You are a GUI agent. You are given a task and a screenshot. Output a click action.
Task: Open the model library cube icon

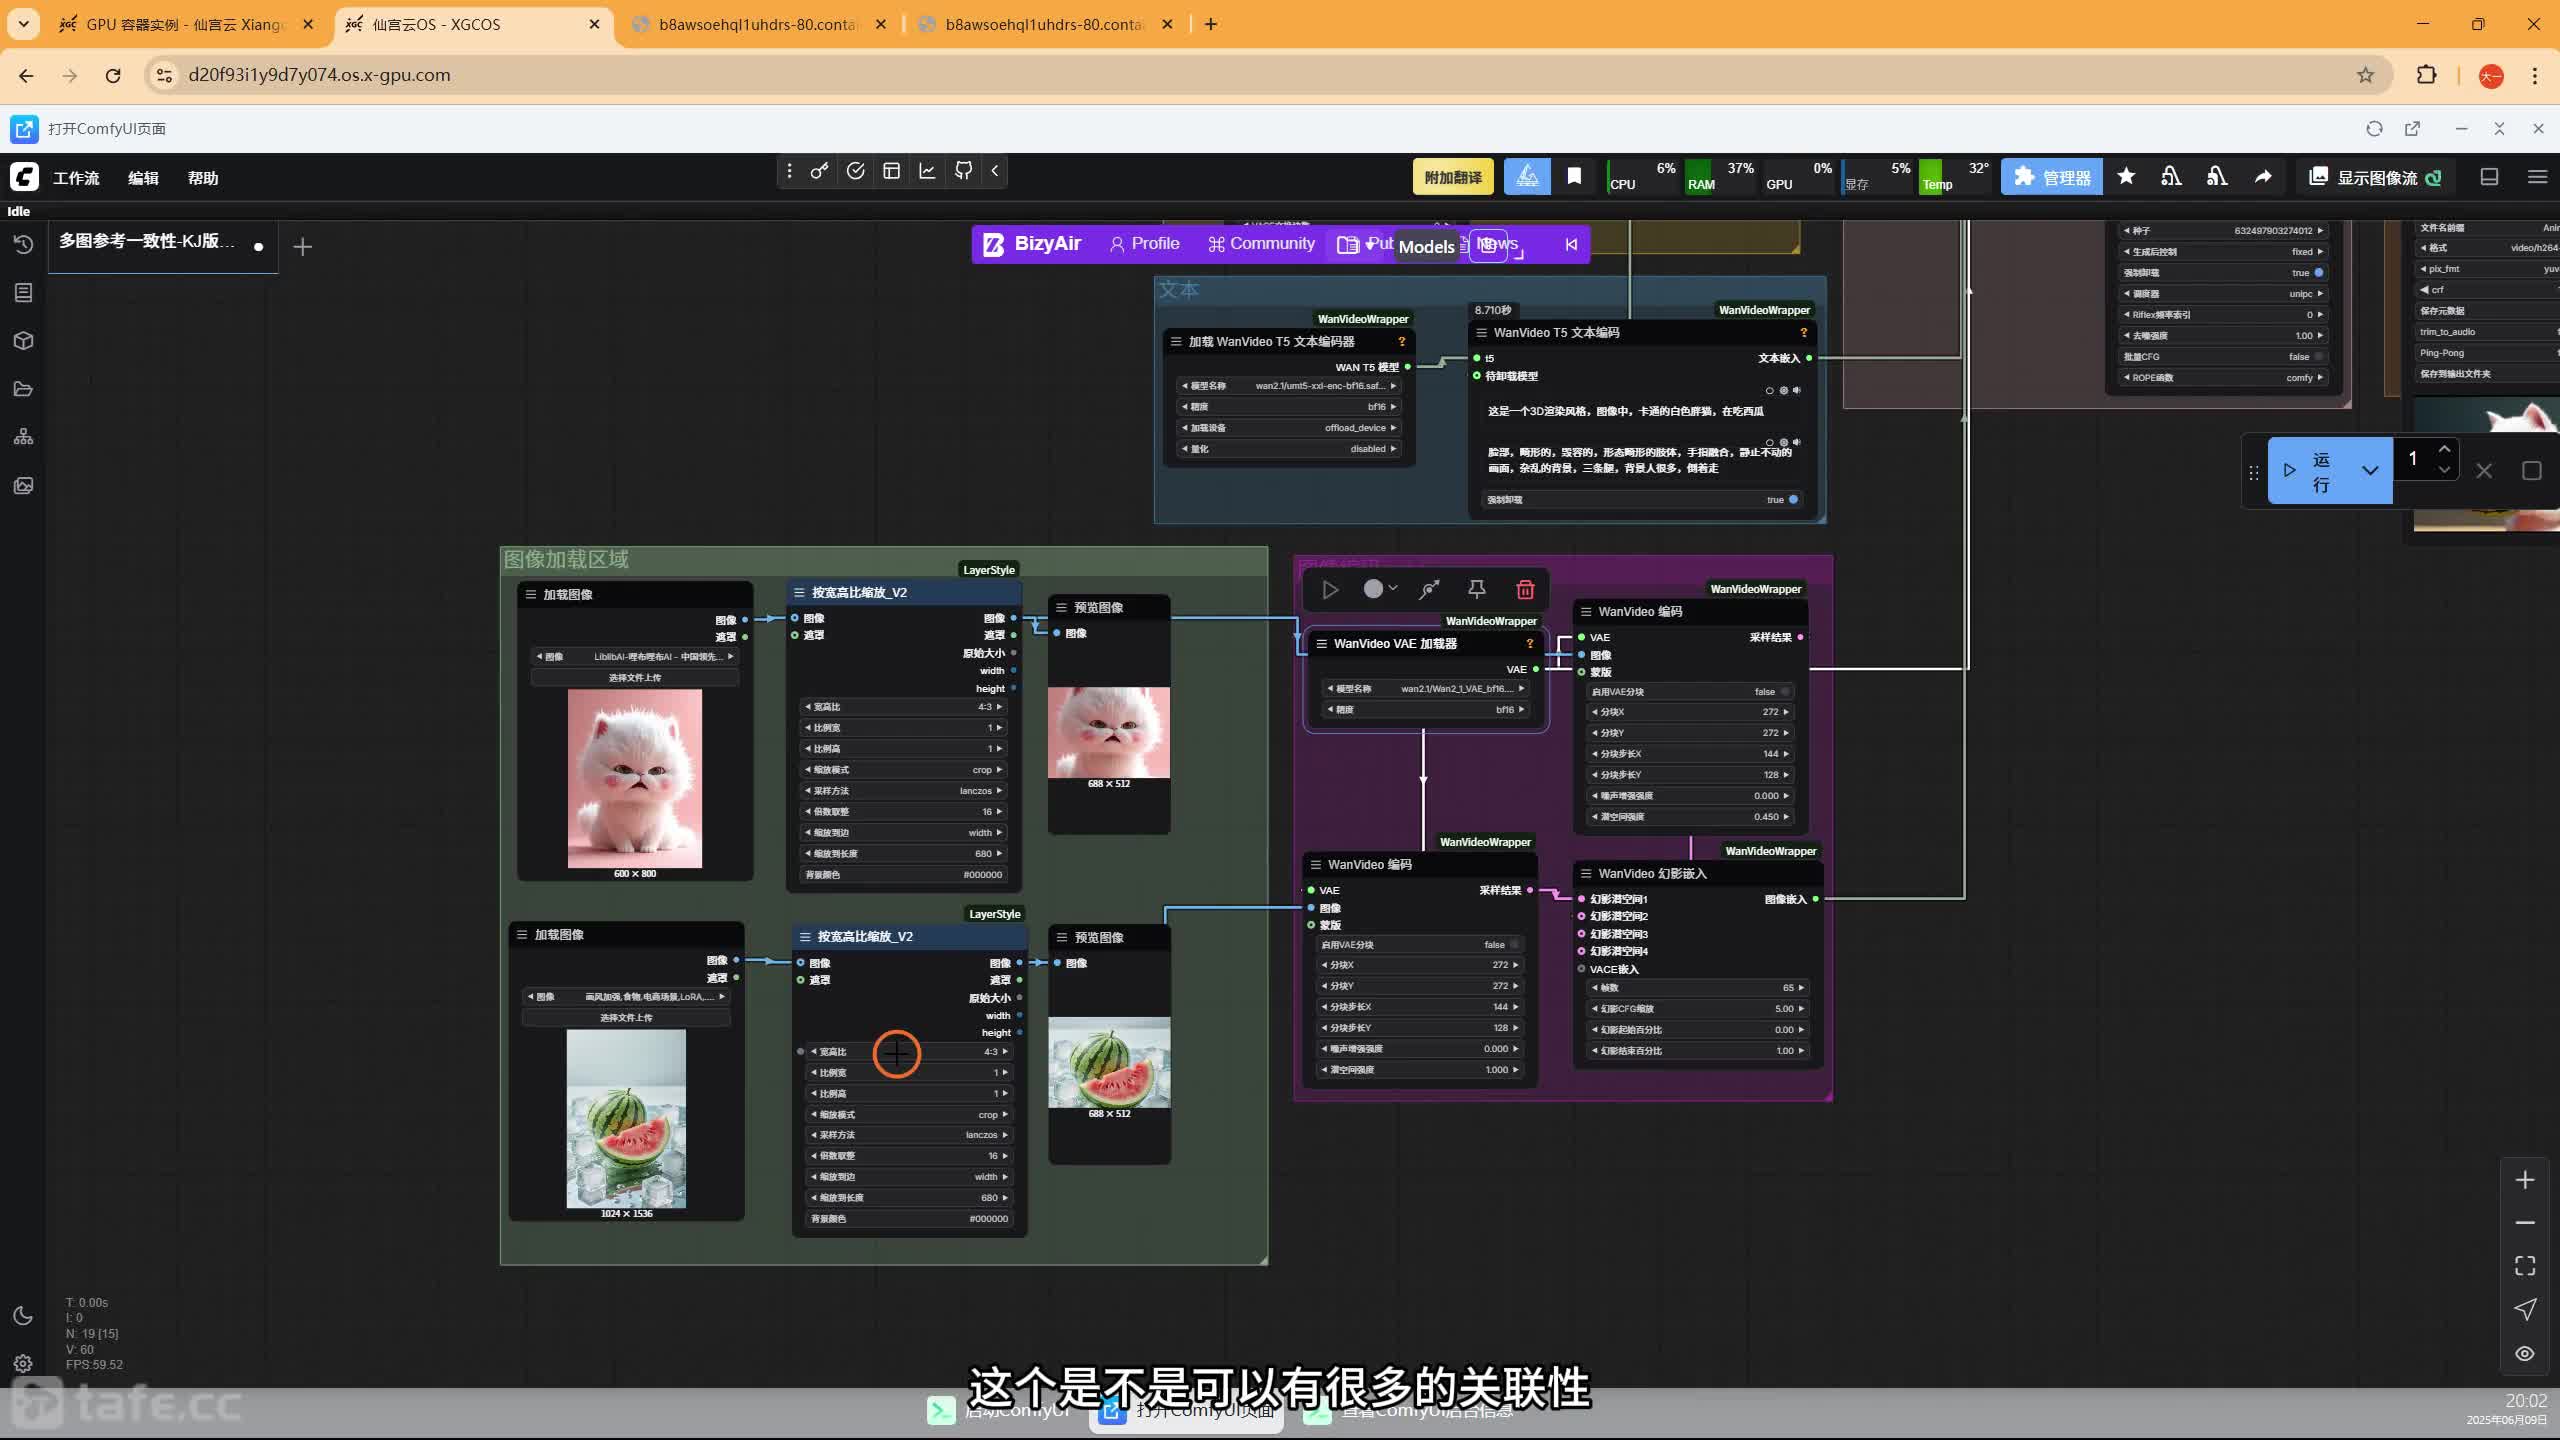[23, 341]
